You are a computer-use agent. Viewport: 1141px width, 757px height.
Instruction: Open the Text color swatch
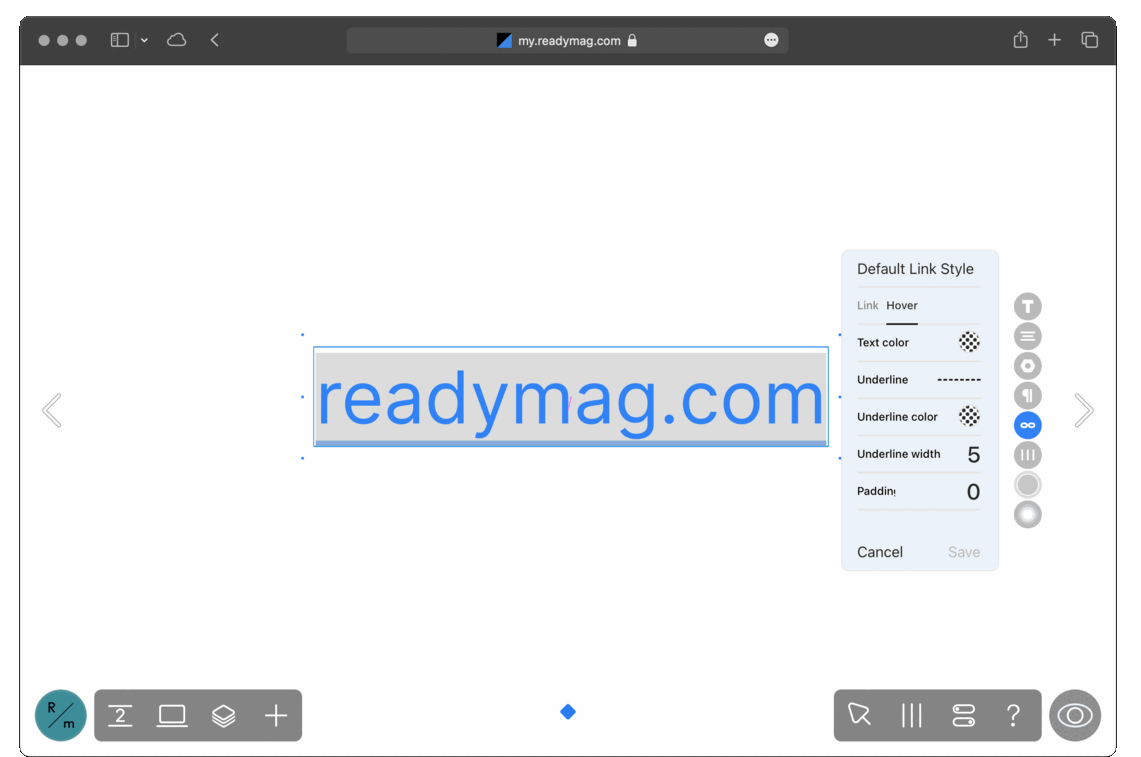coord(969,341)
